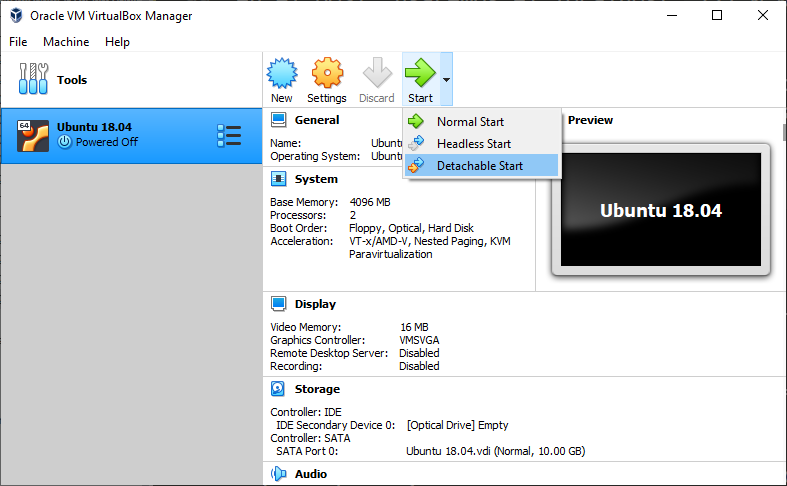The image size is (787, 486).
Task: Open the Start dropdown arrow
Action: pos(446,79)
